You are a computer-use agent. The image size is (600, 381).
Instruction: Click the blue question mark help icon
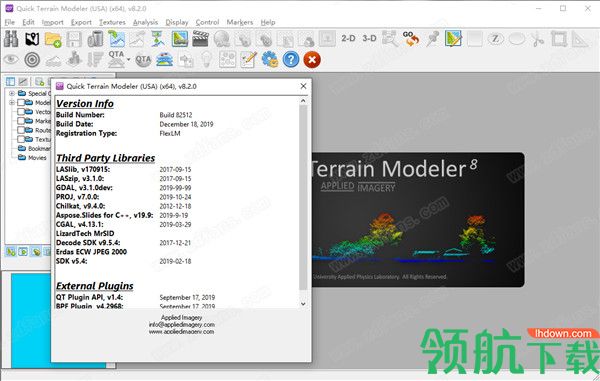291,60
